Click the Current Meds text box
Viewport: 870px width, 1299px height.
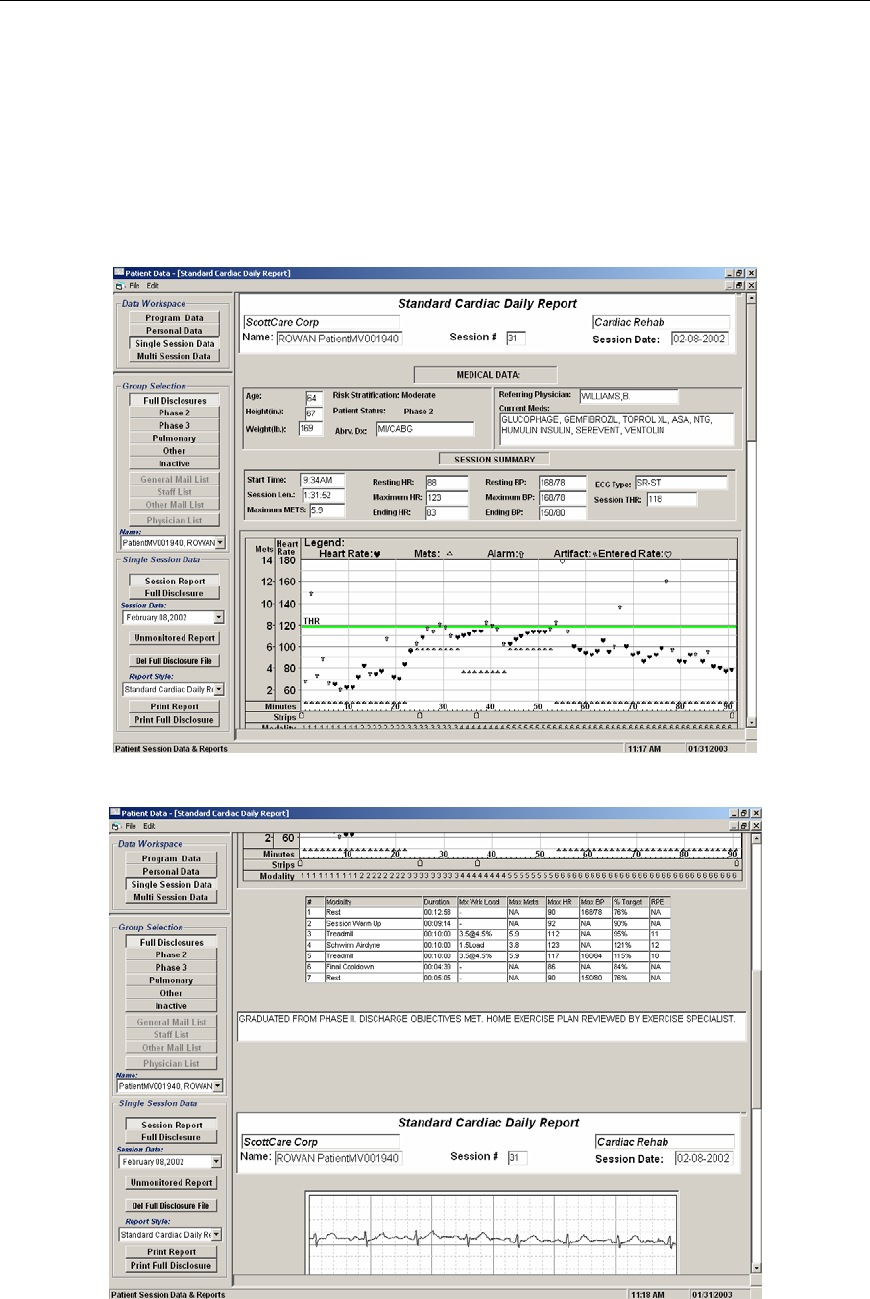[x=615, y=429]
